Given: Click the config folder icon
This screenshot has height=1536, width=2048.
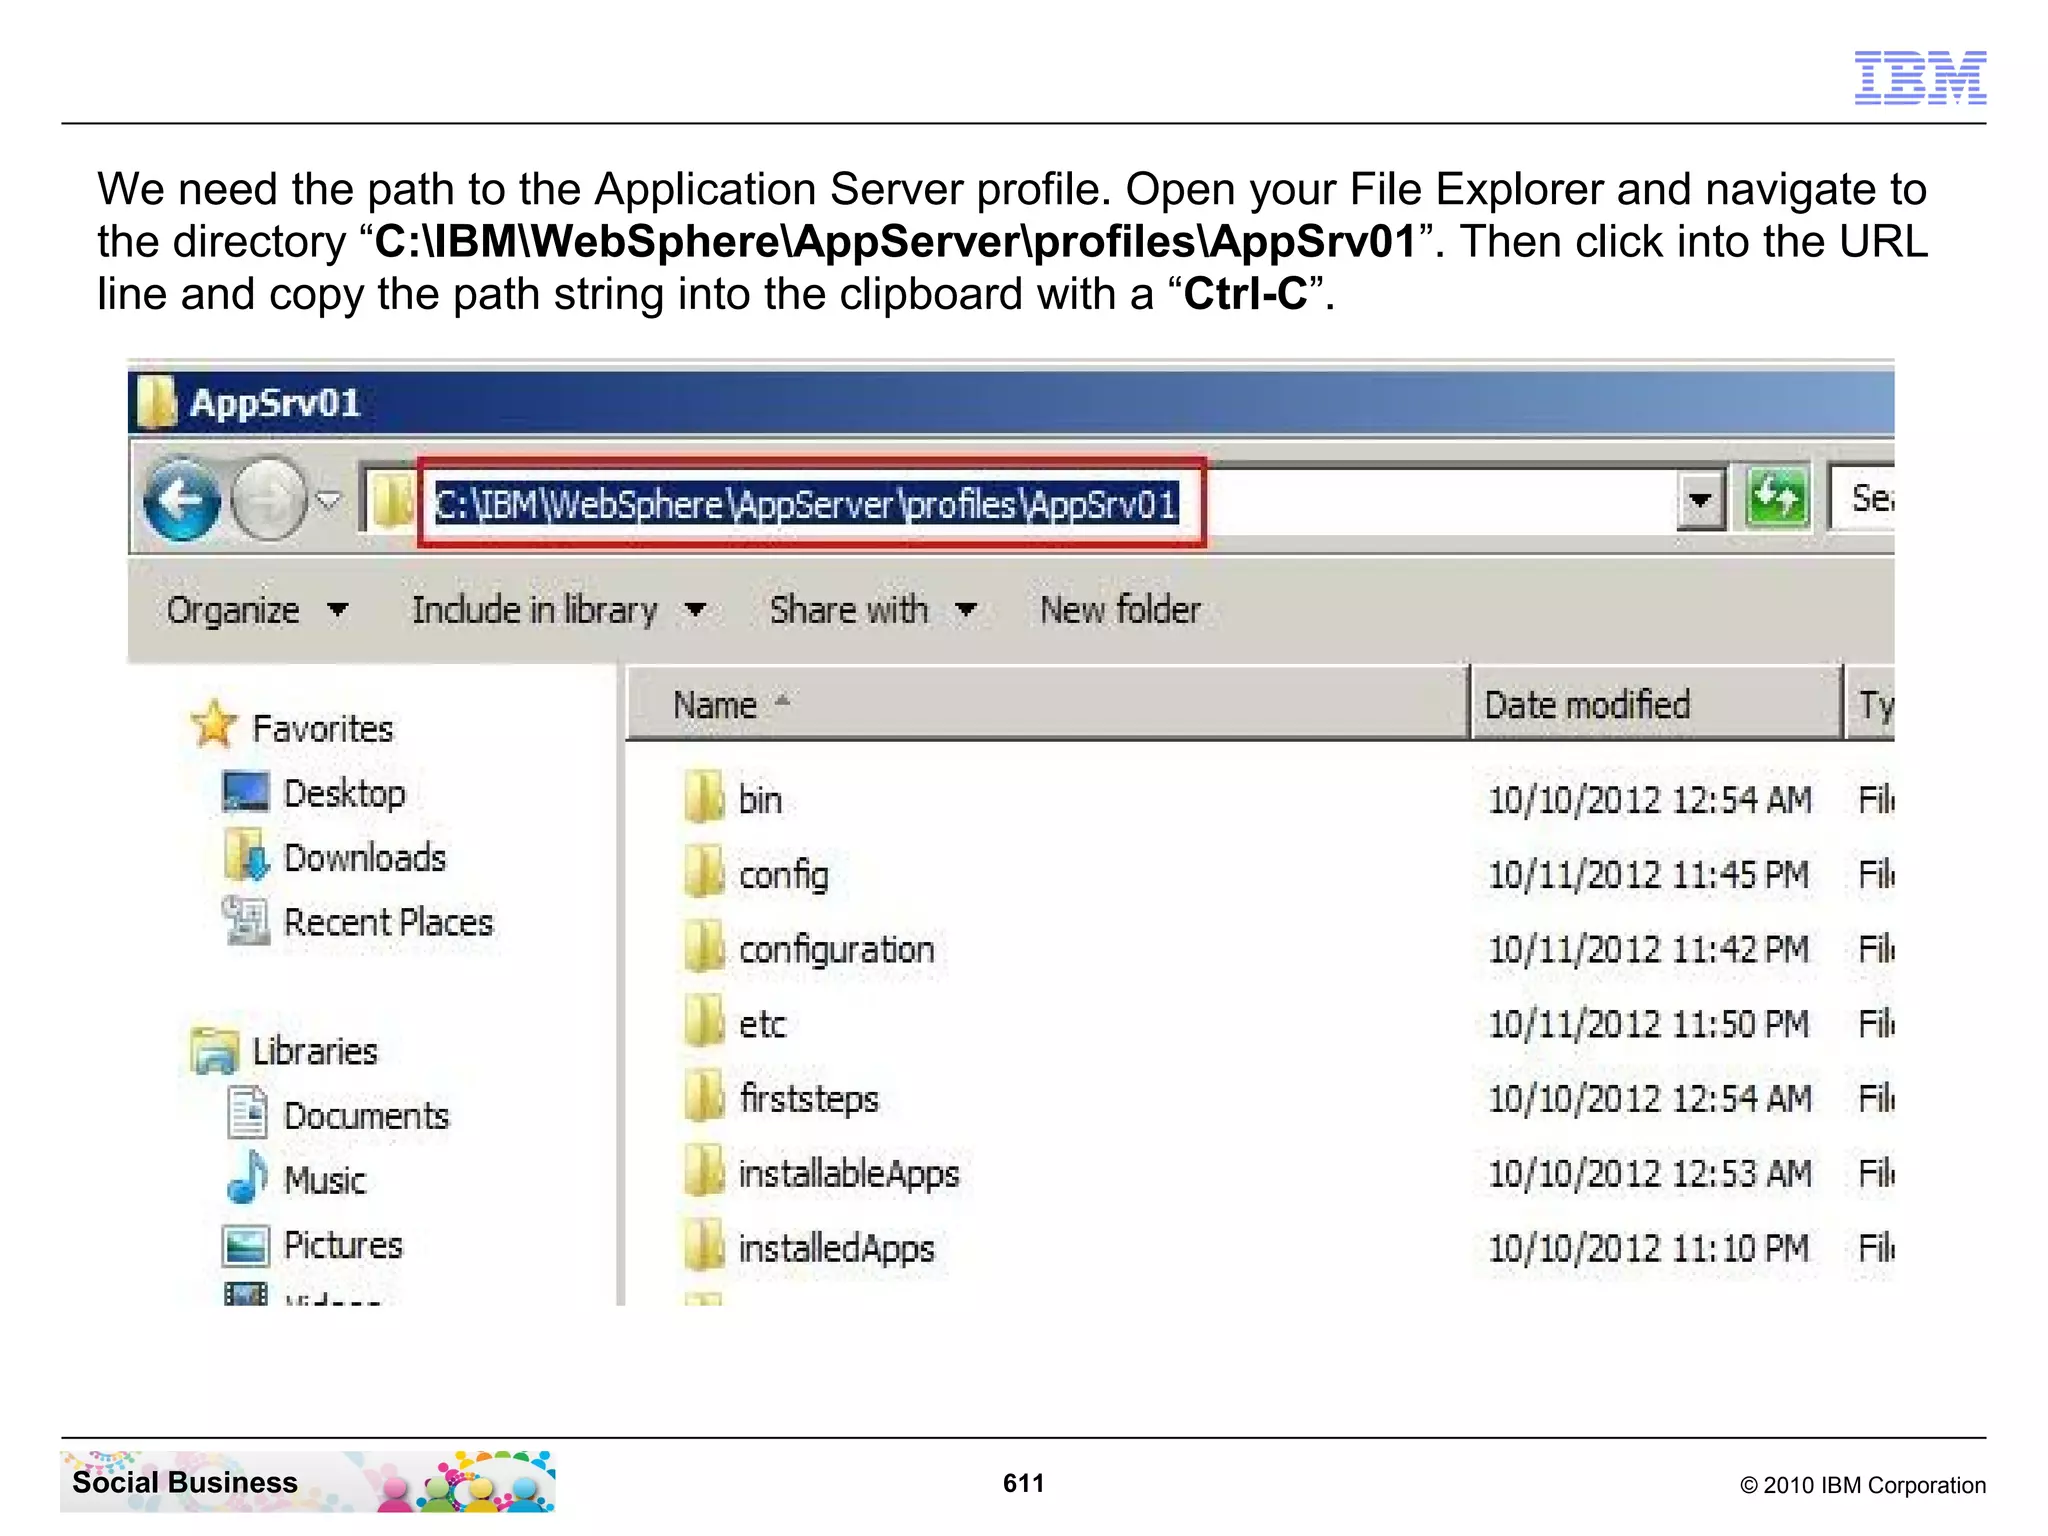Looking at the screenshot, I should pyautogui.click(x=705, y=871).
